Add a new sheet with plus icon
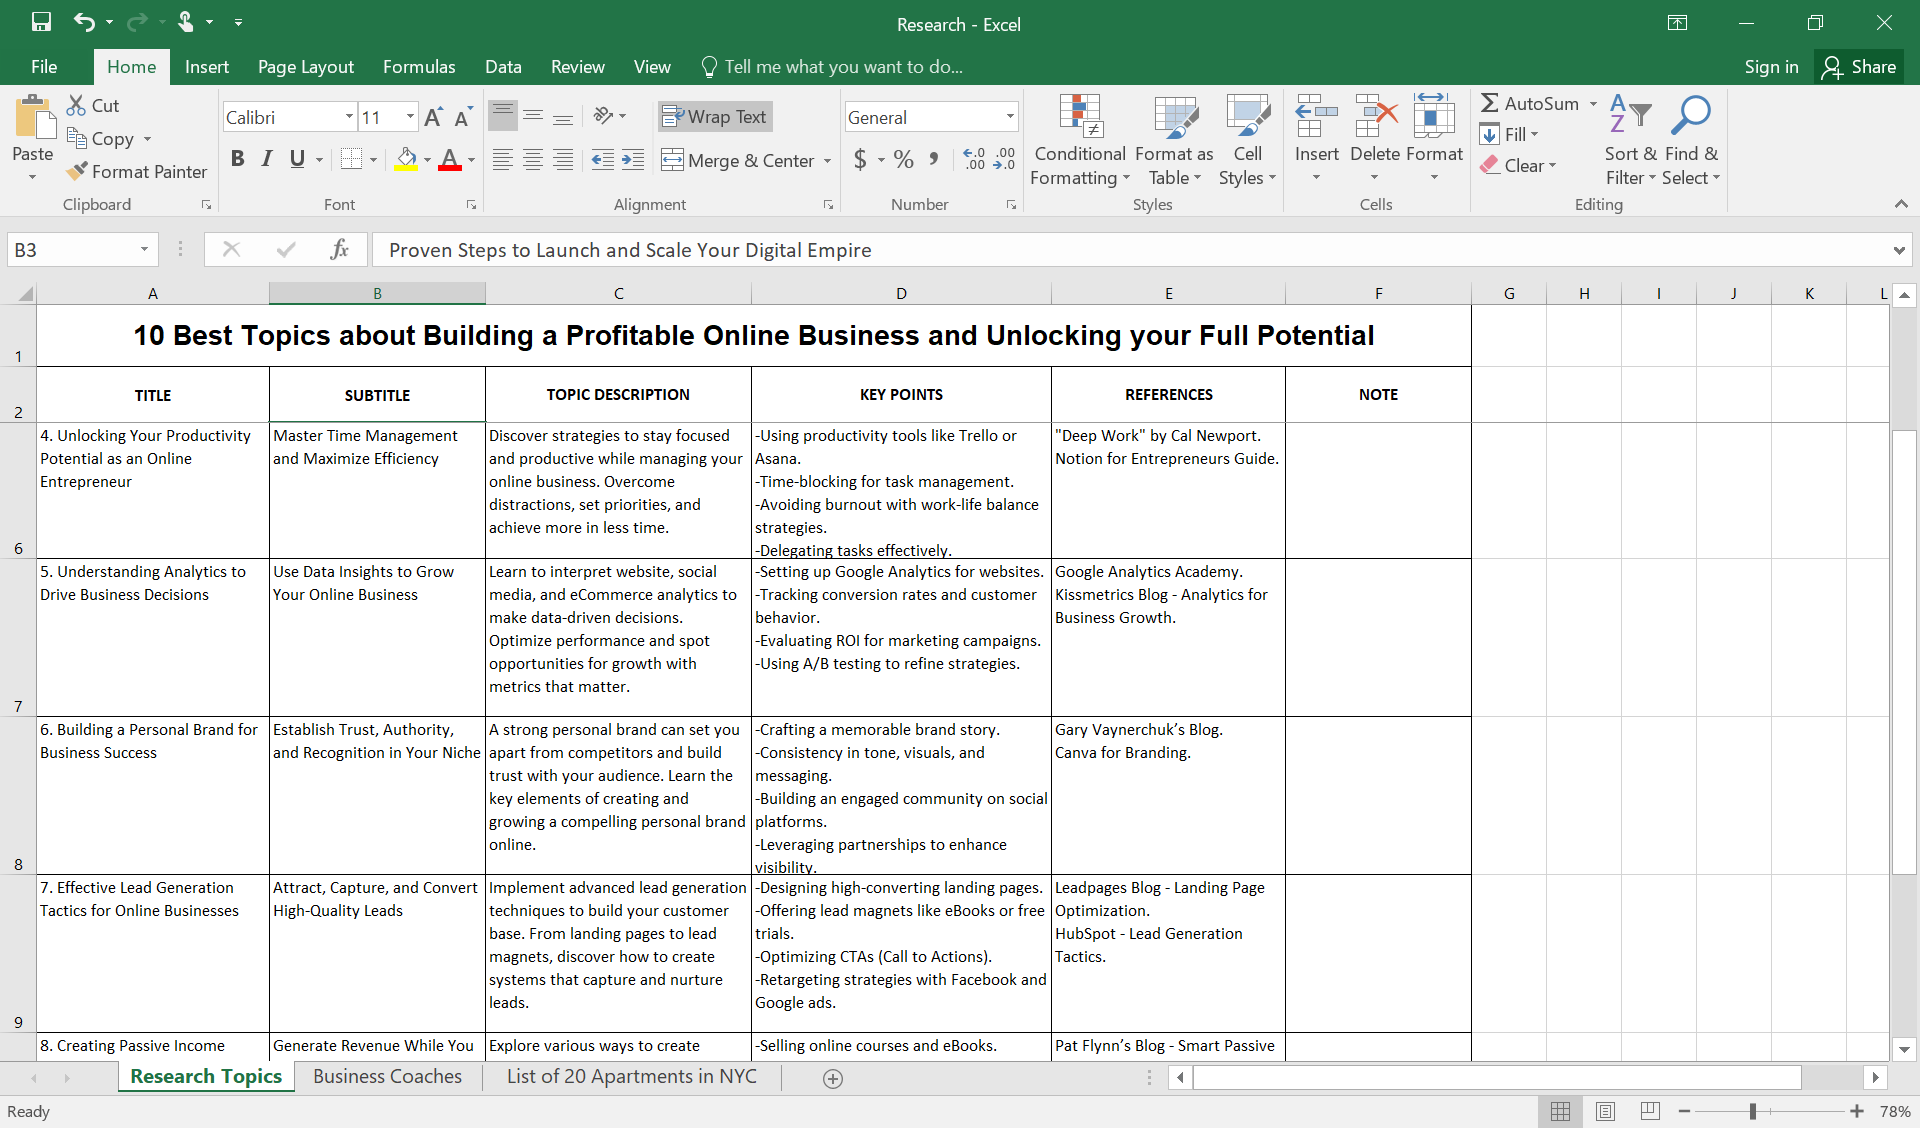The width and height of the screenshot is (1920, 1128). pyautogui.click(x=833, y=1078)
